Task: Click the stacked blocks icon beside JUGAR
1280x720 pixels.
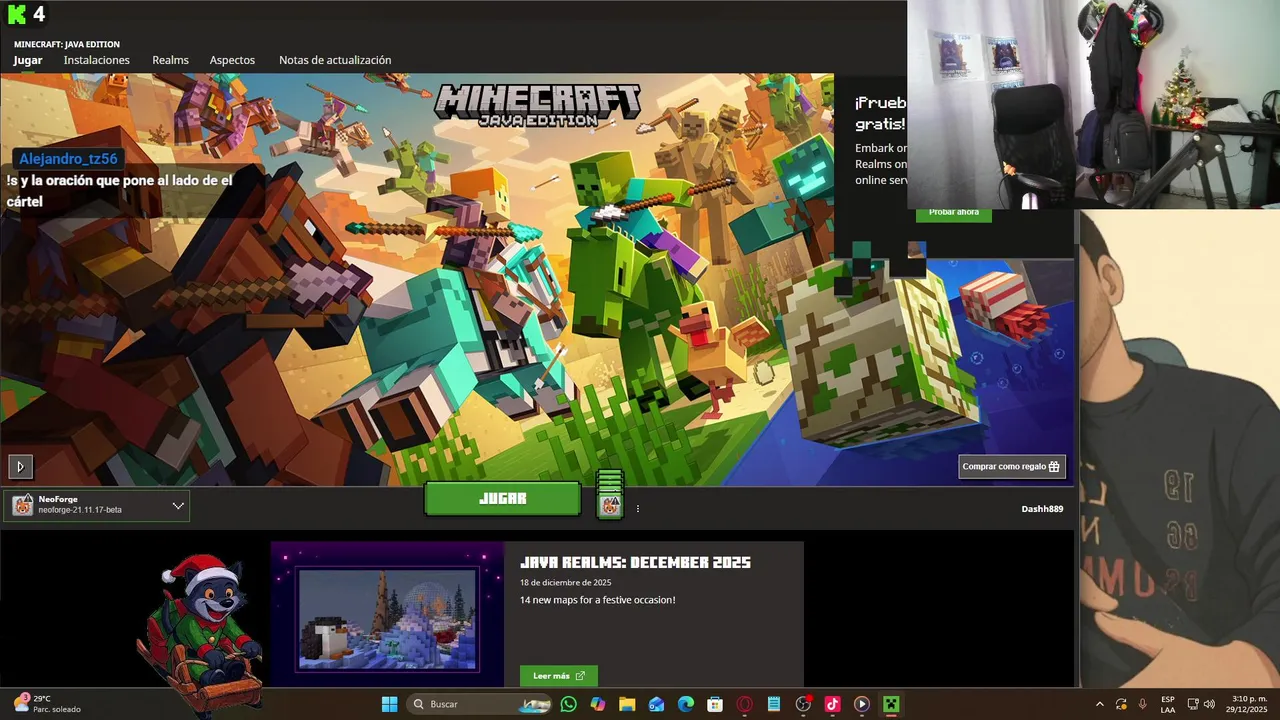Action: pos(610,494)
